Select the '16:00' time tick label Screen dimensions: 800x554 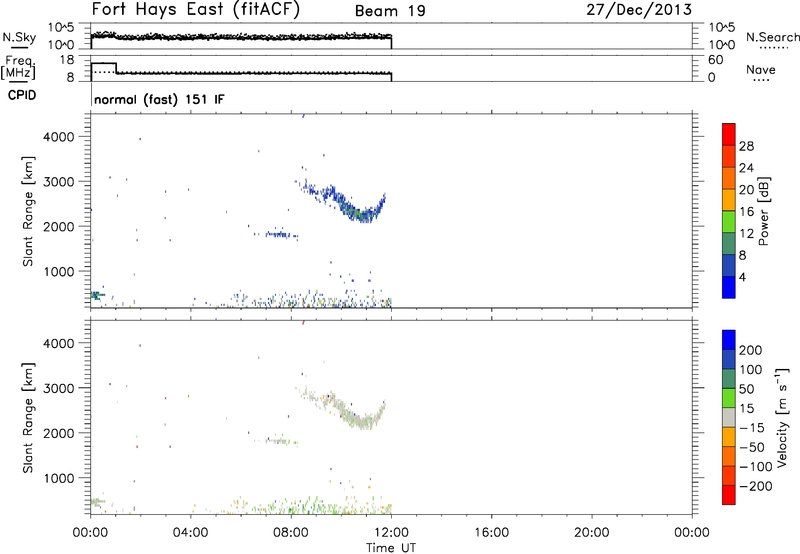[491, 533]
